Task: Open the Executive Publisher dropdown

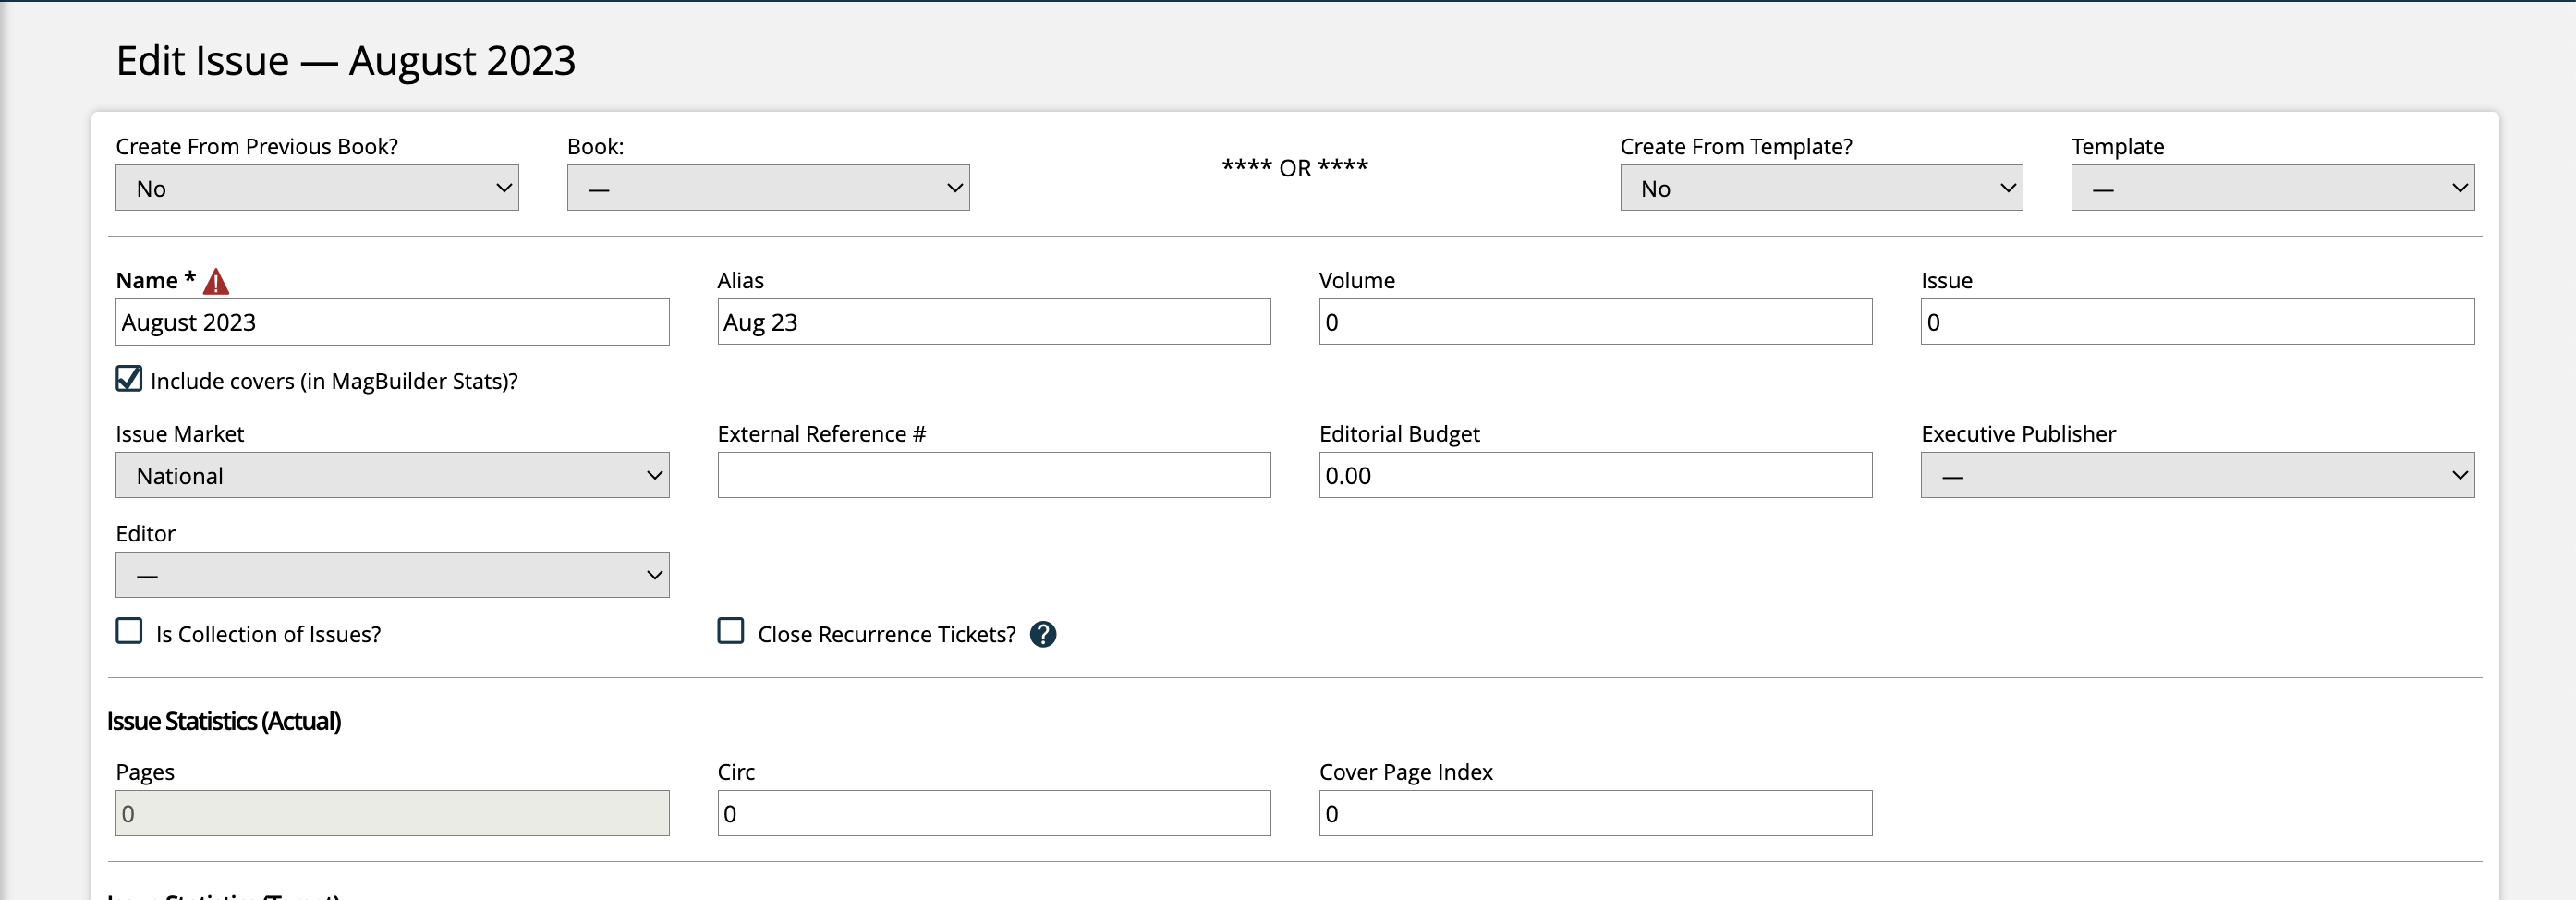Action: pyautogui.click(x=2196, y=475)
